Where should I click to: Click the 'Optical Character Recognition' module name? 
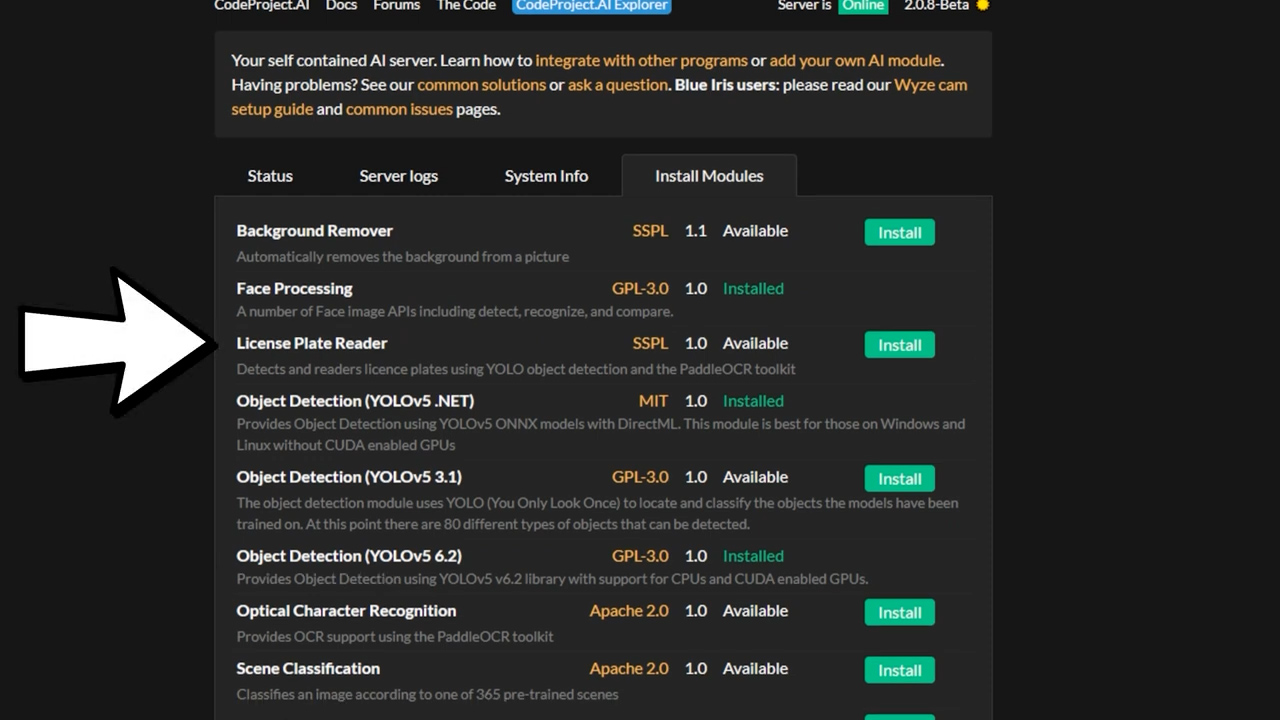tap(346, 611)
